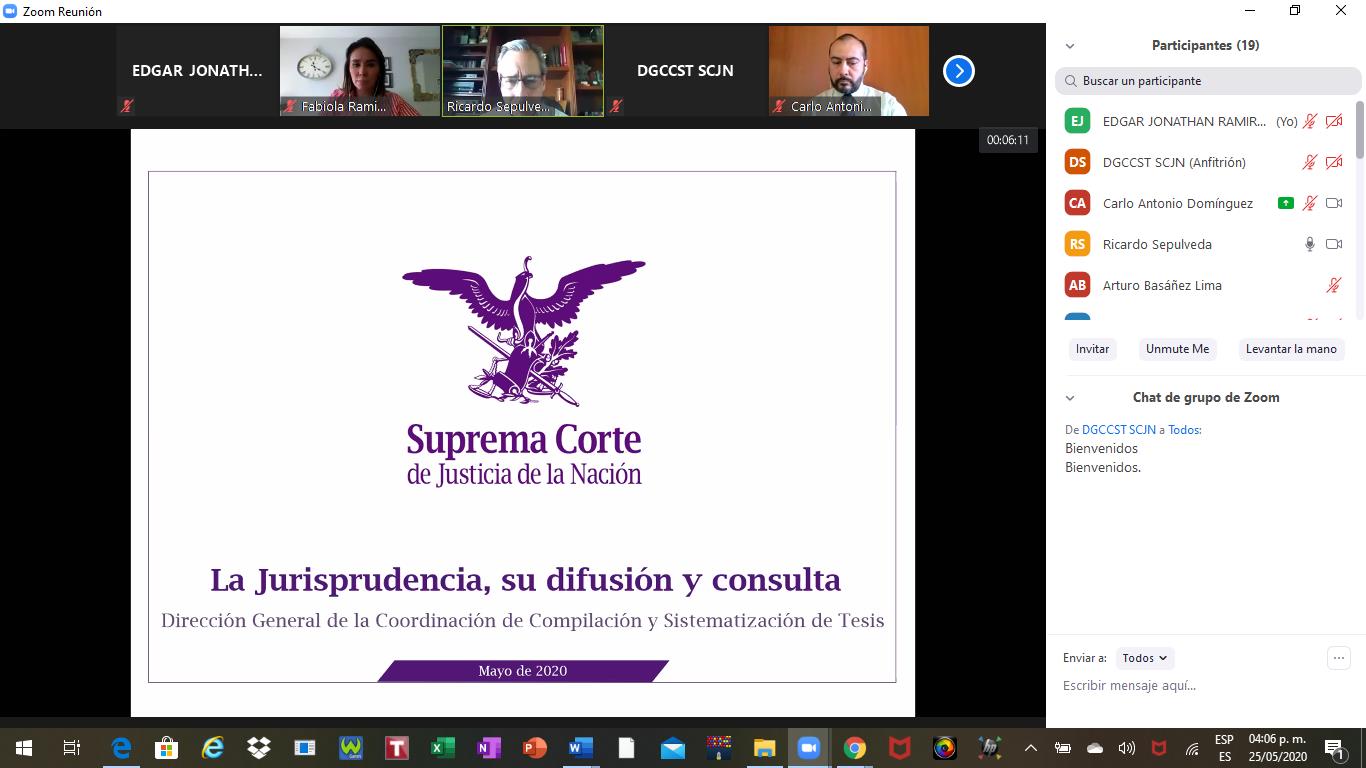Image resolution: width=1366 pixels, height=768 pixels.
Task: Select the DGCCST SCJN video tile
Action: click(686, 71)
